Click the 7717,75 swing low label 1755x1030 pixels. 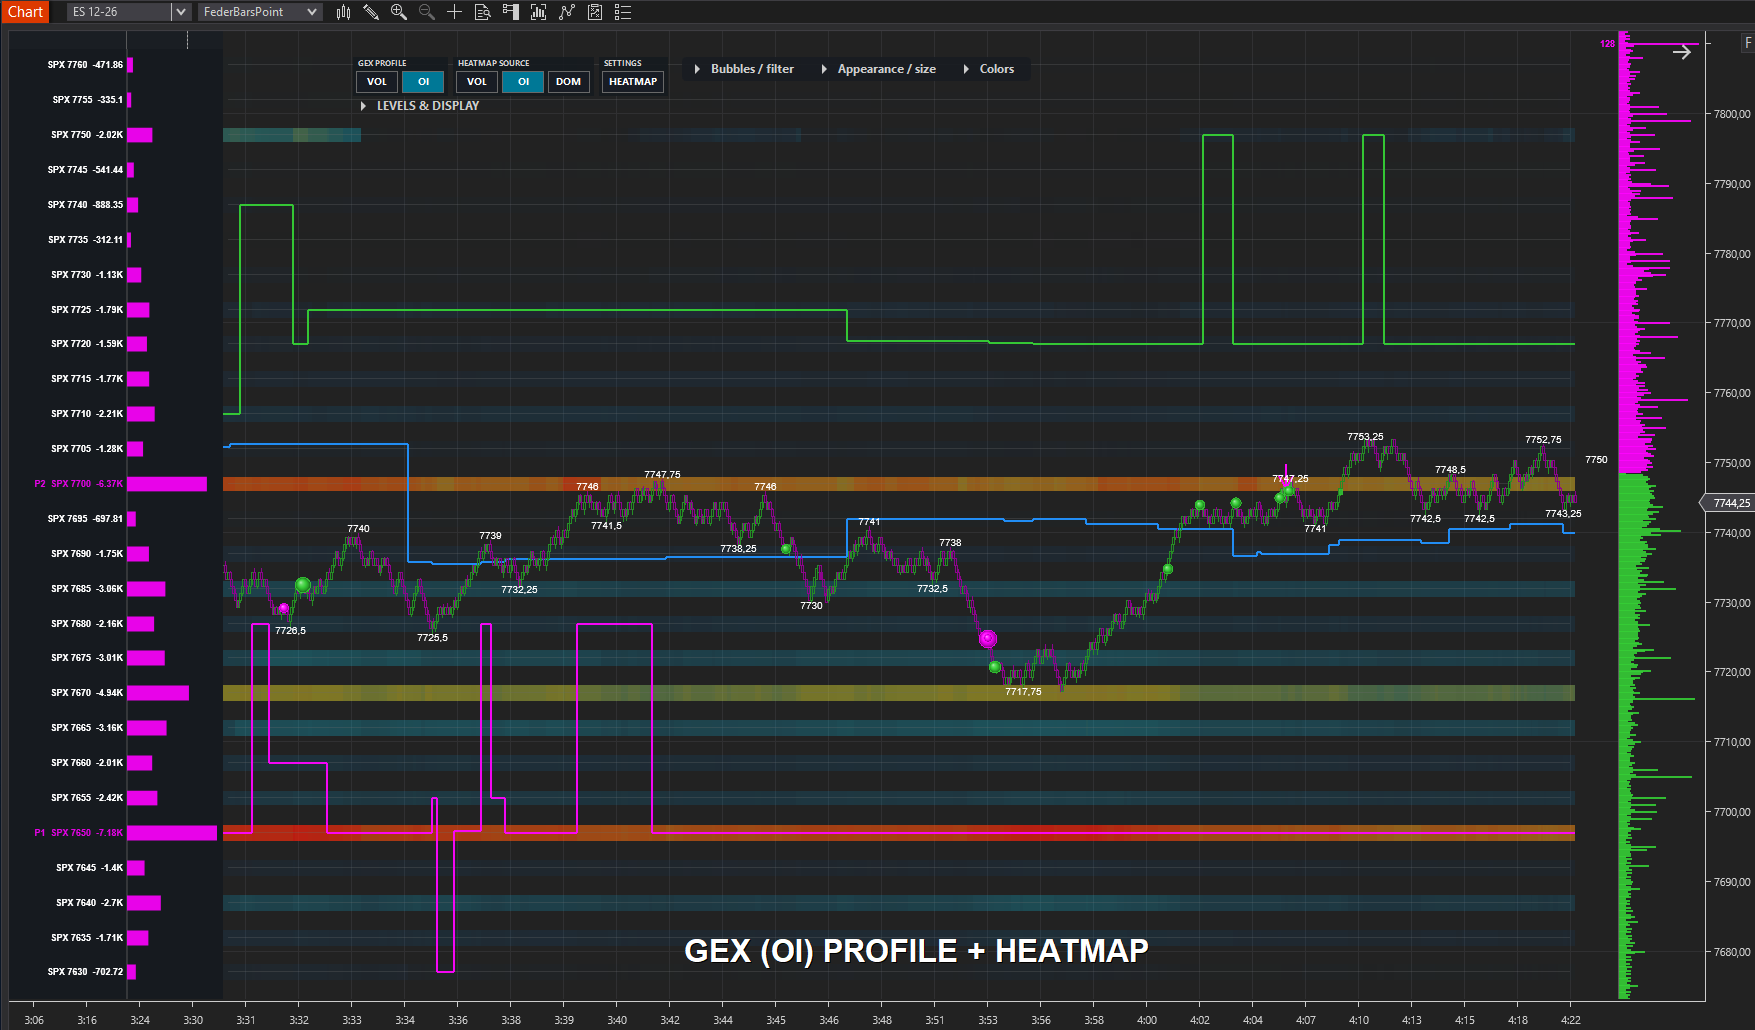coord(1023,692)
